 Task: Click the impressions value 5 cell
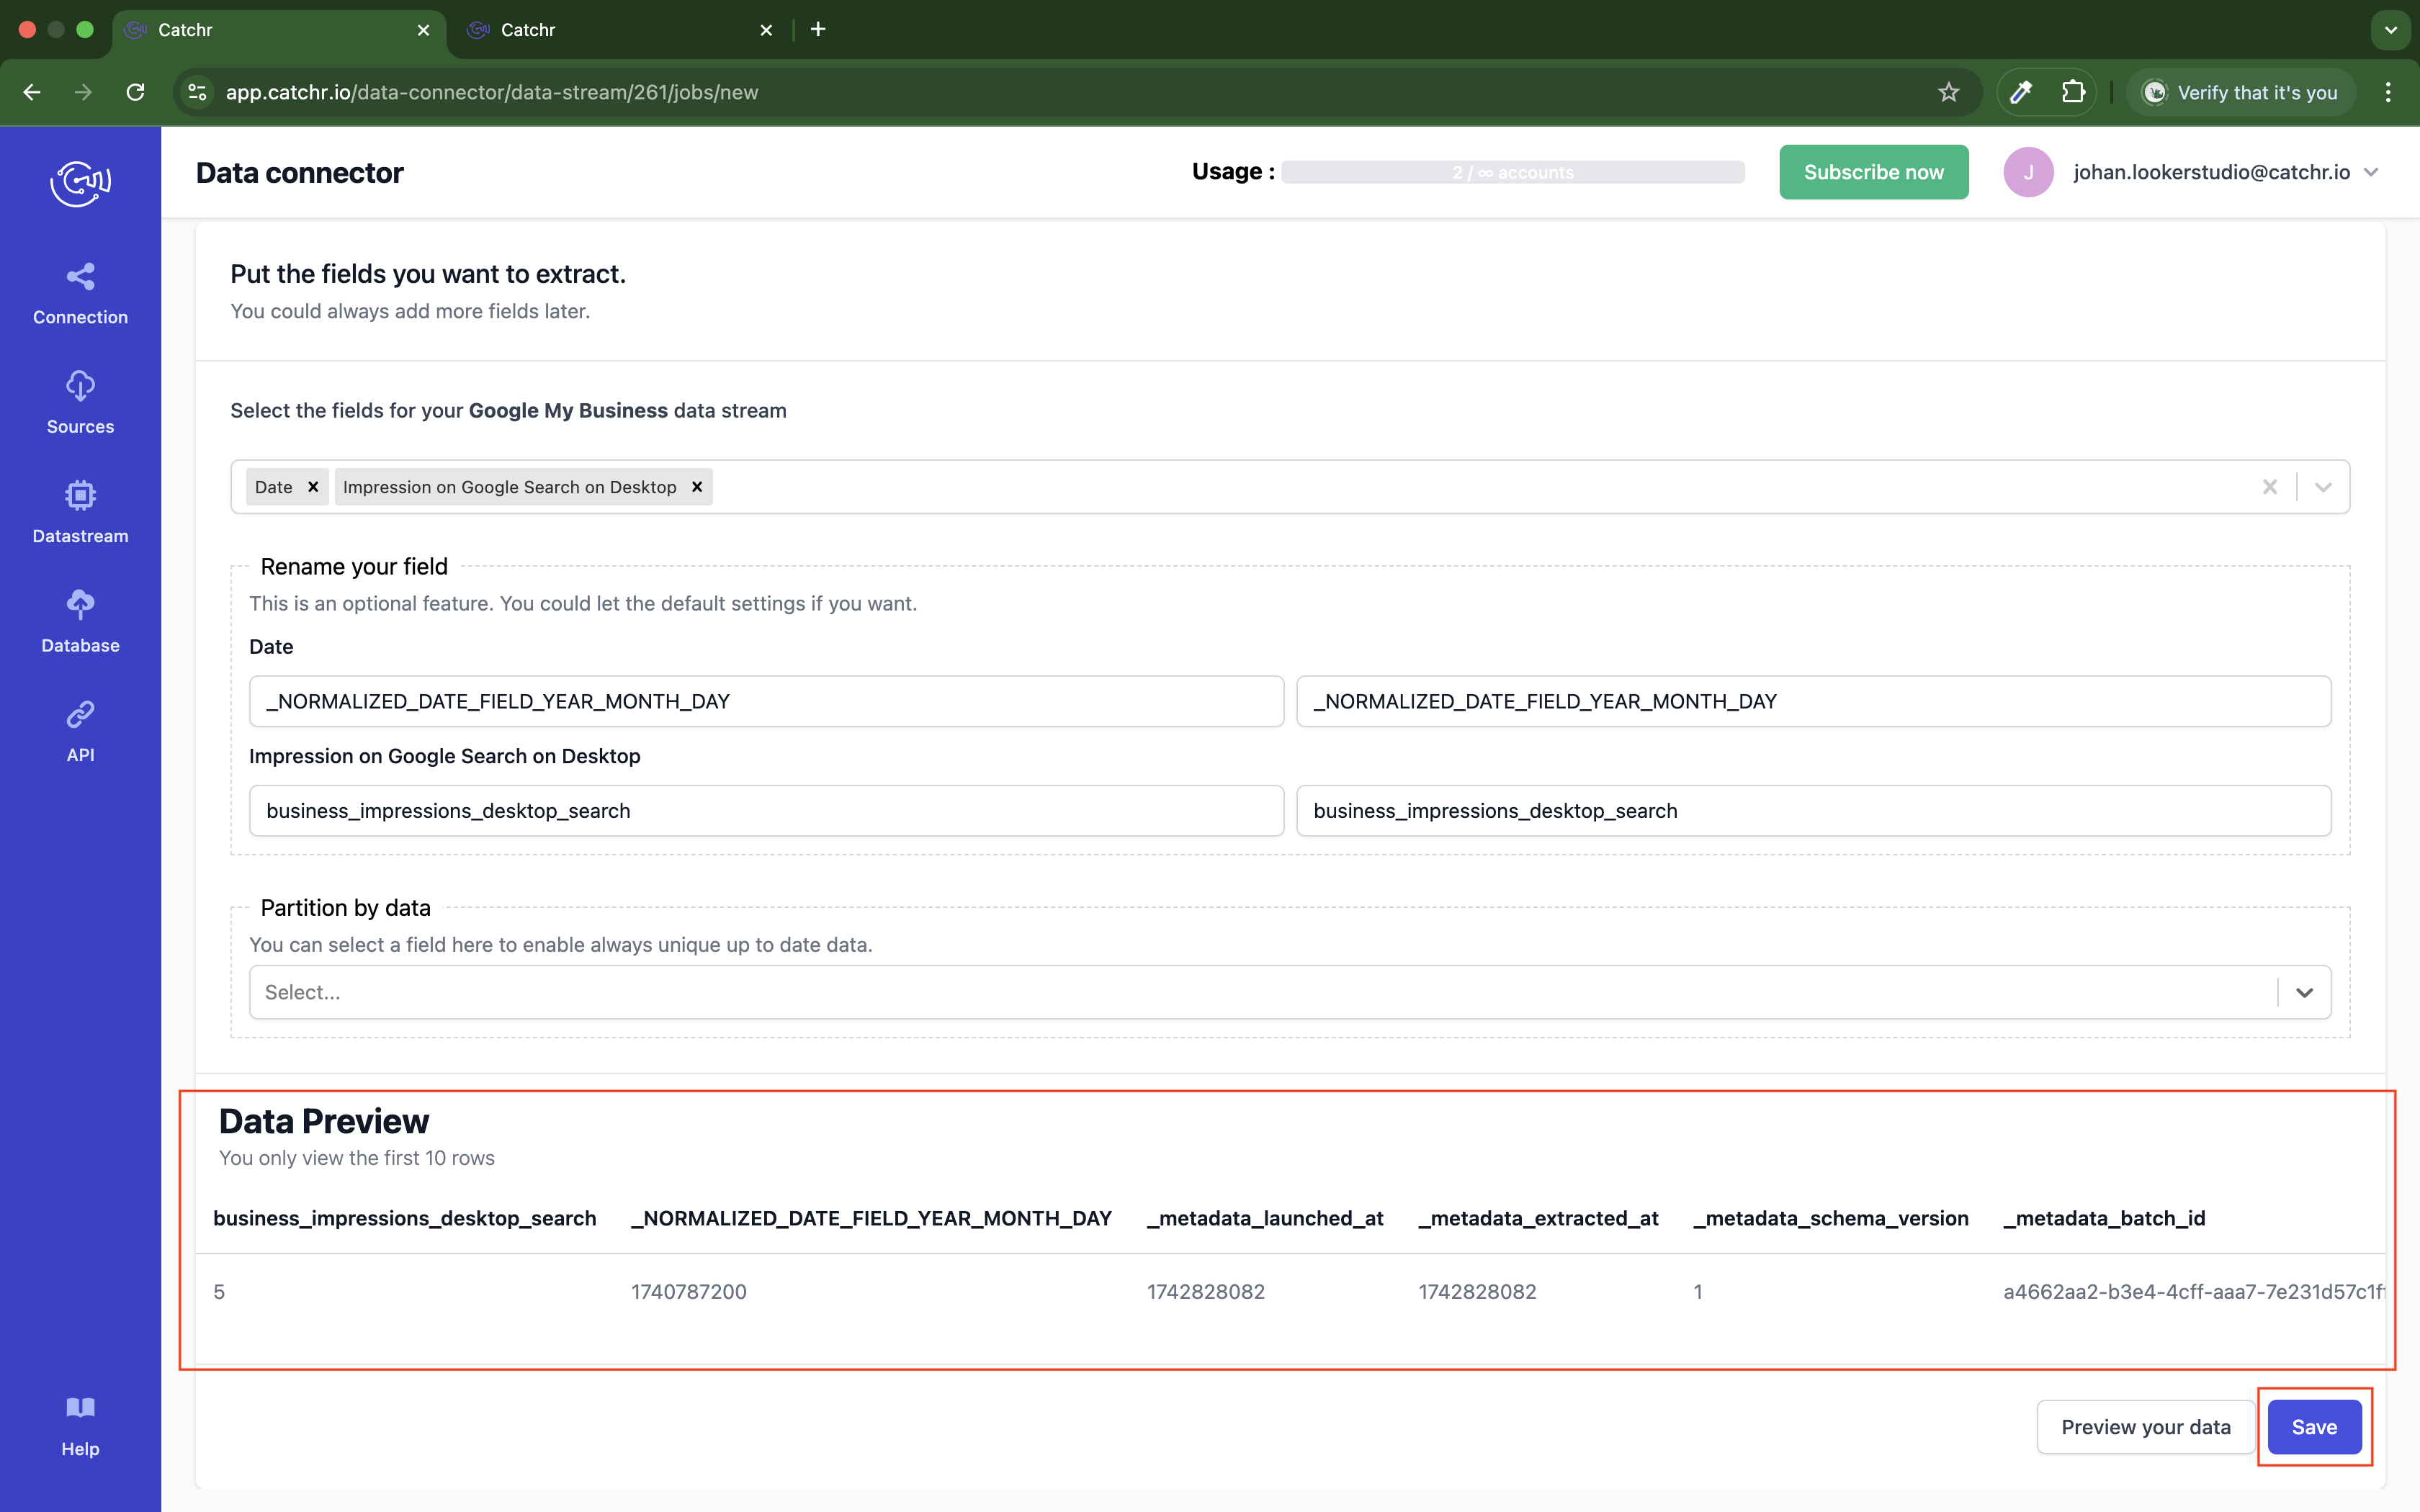pyautogui.click(x=219, y=1291)
